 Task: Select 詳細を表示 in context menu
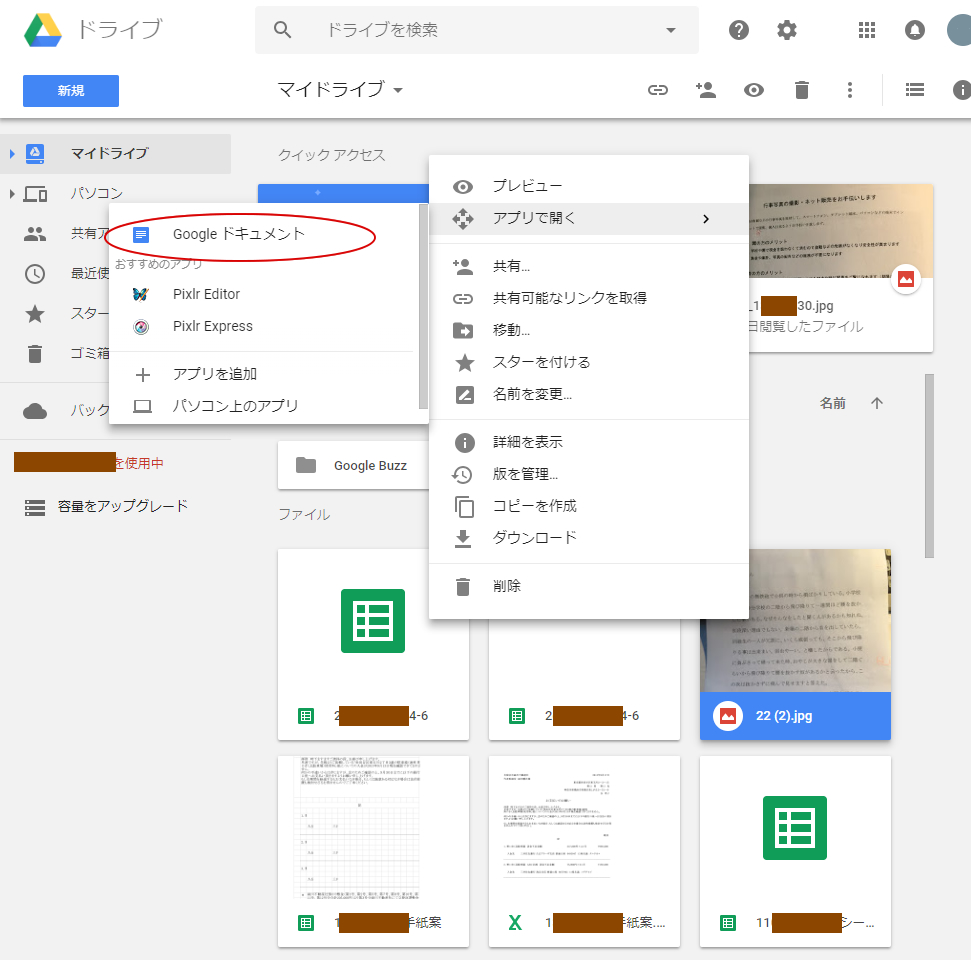point(588,442)
